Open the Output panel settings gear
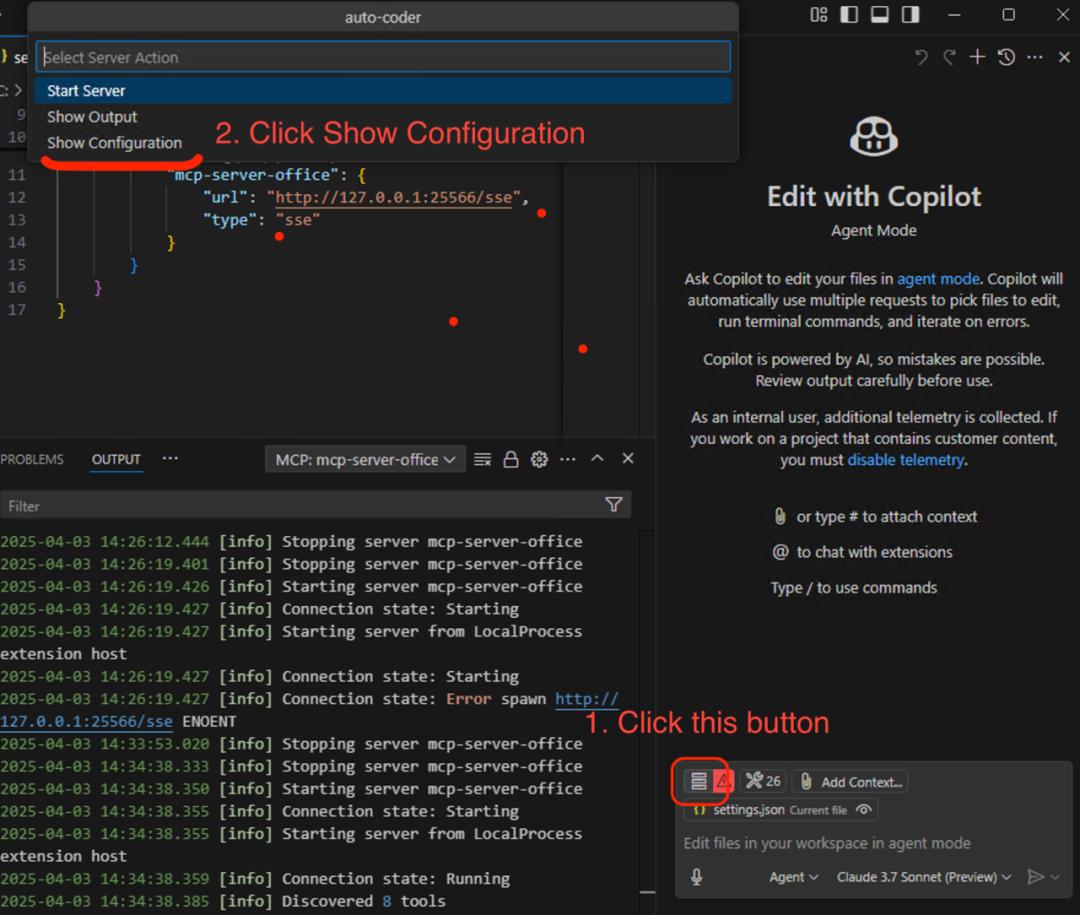This screenshot has width=1080, height=915. click(539, 459)
